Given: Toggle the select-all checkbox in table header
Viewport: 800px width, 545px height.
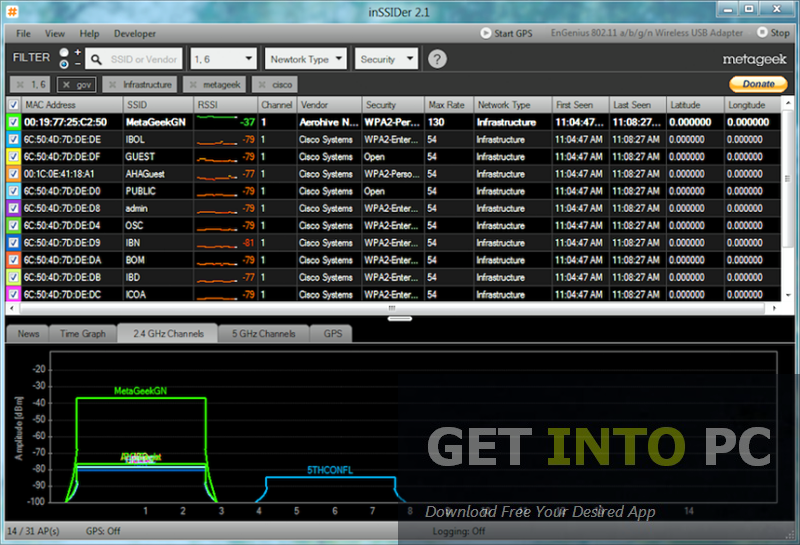Looking at the screenshot, I should tap(13, 105).
